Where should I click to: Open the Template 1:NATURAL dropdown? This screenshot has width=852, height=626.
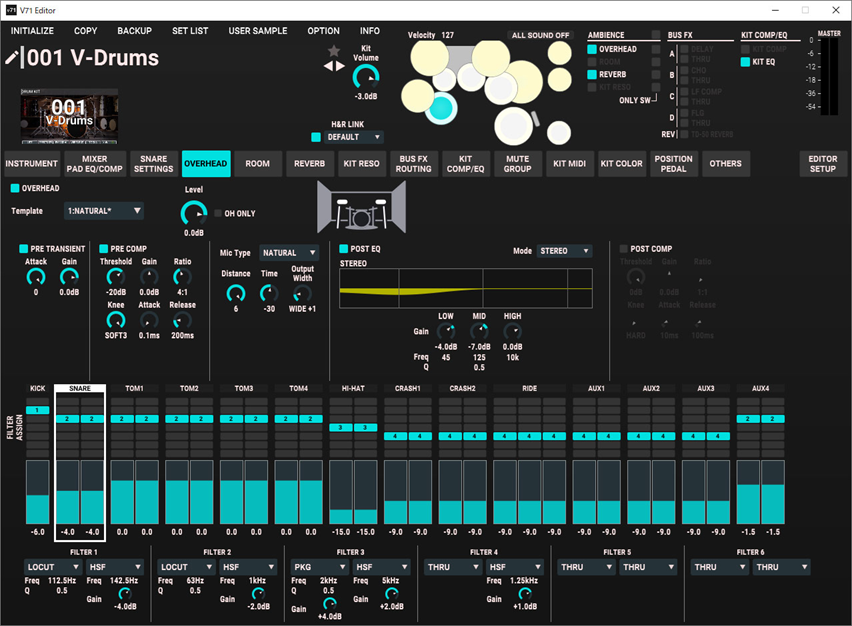[x=104, y=211]
